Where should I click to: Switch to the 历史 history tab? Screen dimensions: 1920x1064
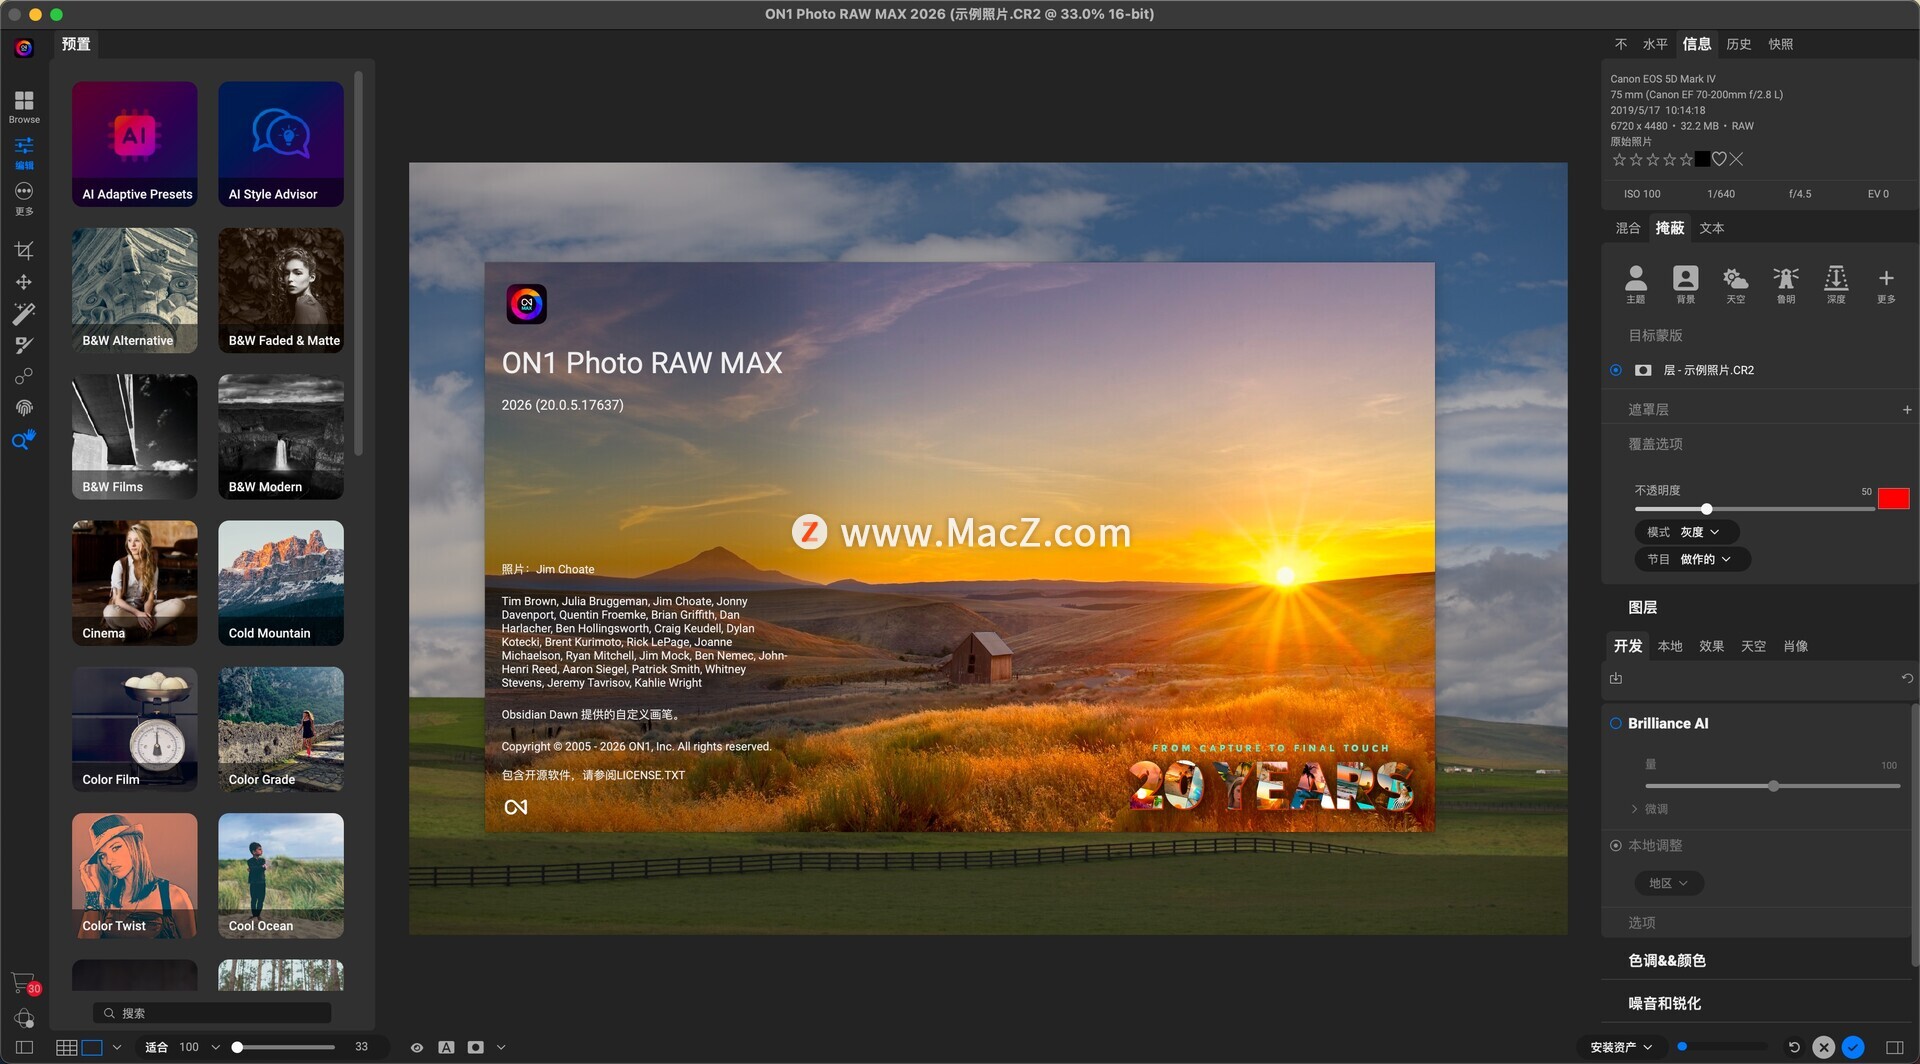1738,44
